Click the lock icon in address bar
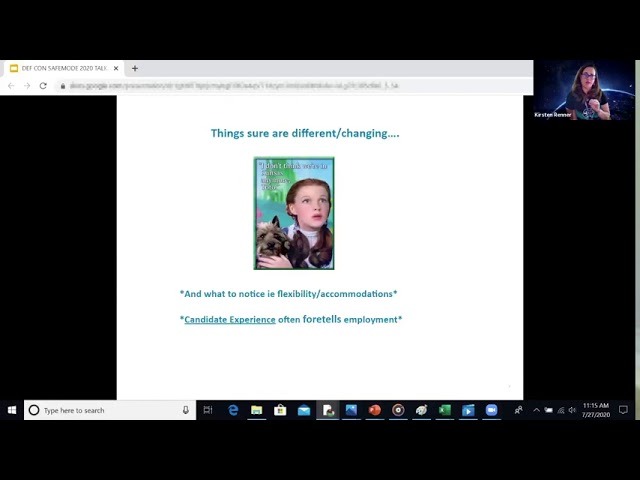 [x=63, y=86]
